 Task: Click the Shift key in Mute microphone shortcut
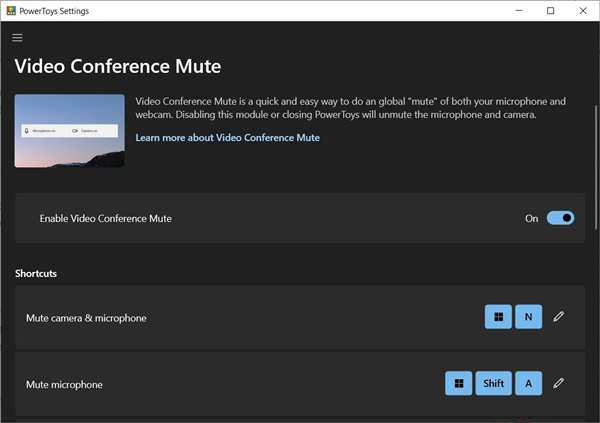[493, 383]
